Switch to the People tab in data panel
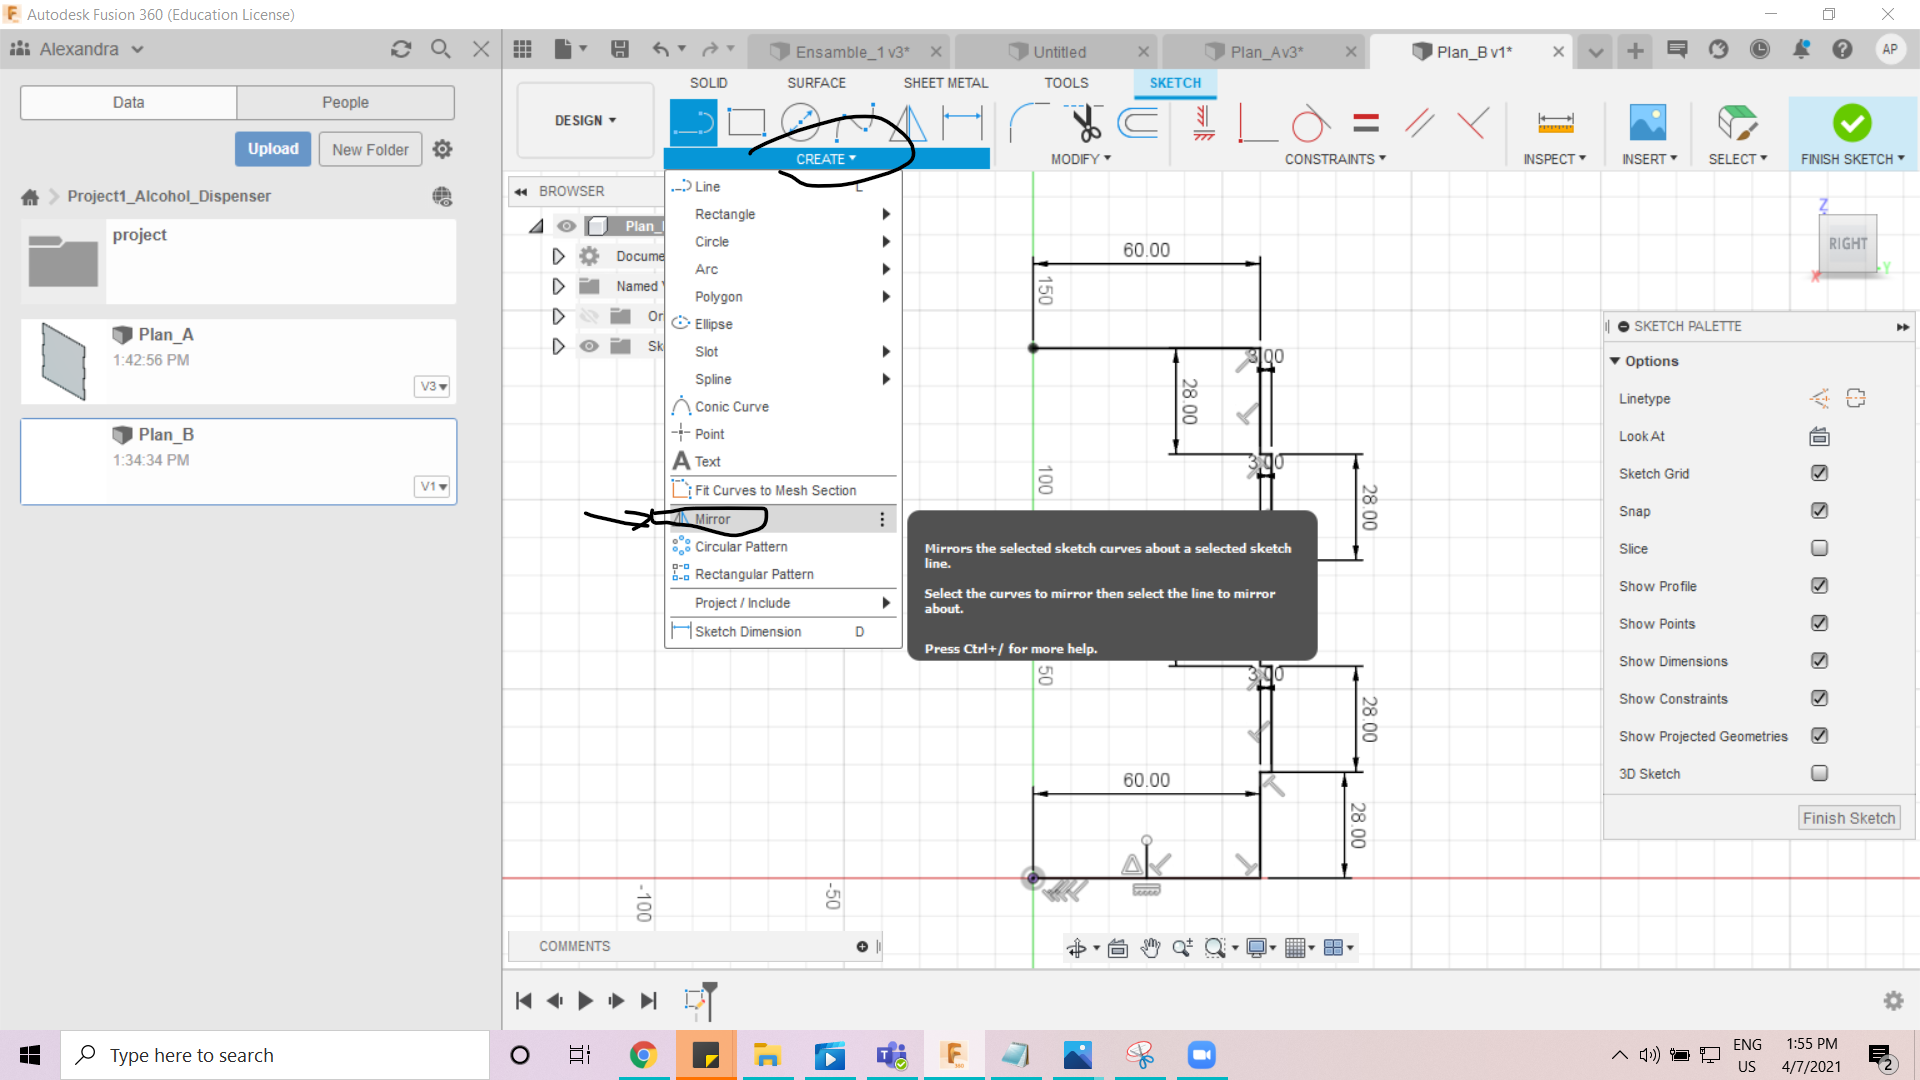 point(345,102)
